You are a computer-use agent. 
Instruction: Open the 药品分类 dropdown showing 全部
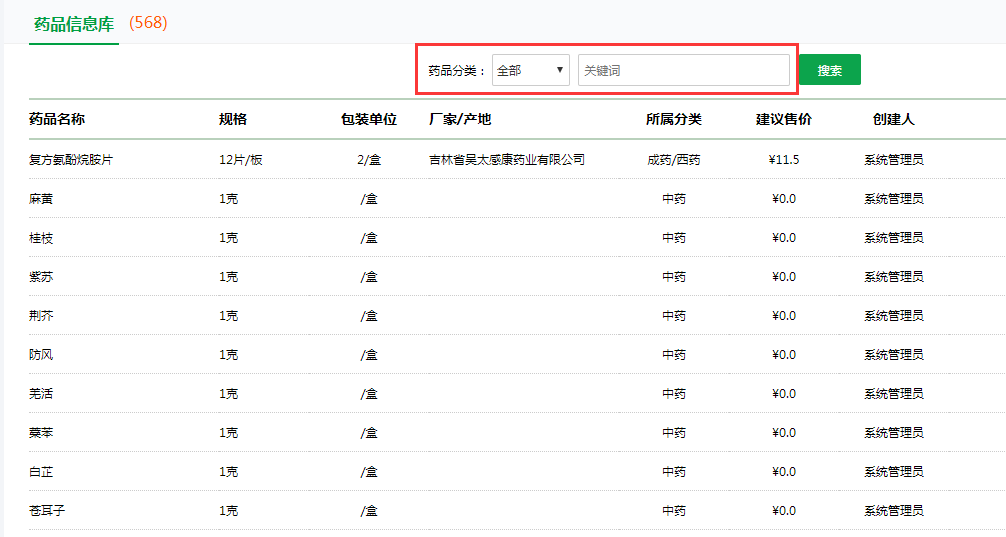tap(530, 70)
